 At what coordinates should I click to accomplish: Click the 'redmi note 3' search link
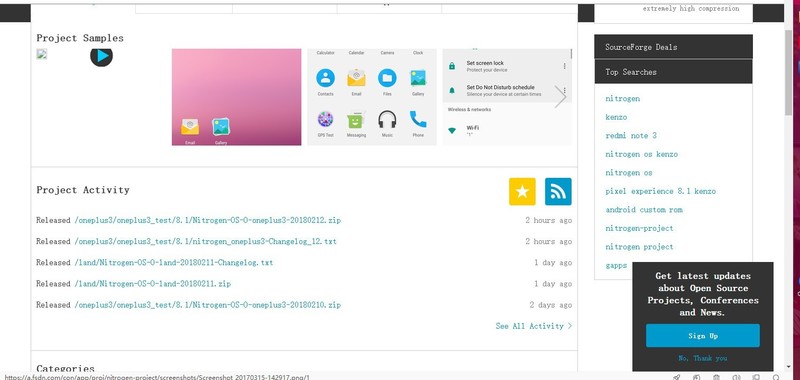point(631,136)
